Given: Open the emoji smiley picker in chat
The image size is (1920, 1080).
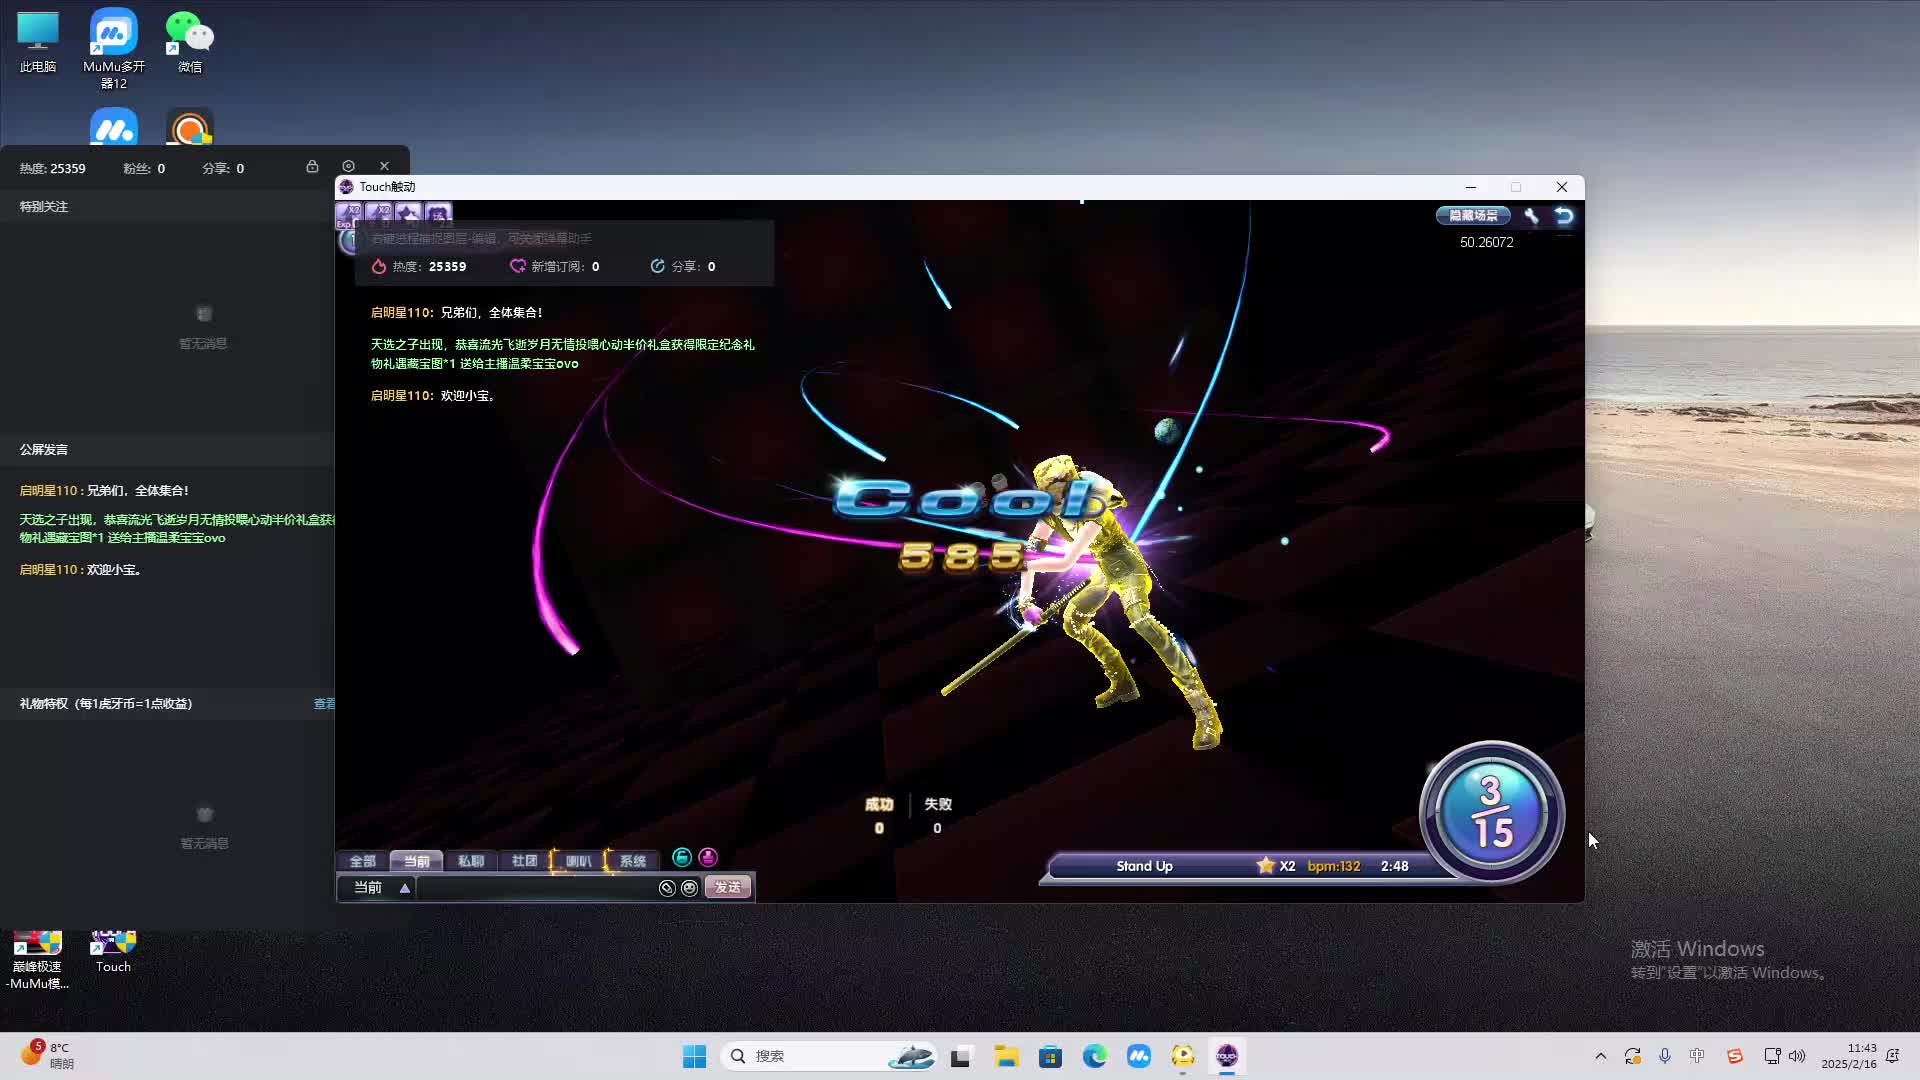Looking at the screenshot, I should tap(689, 888).
